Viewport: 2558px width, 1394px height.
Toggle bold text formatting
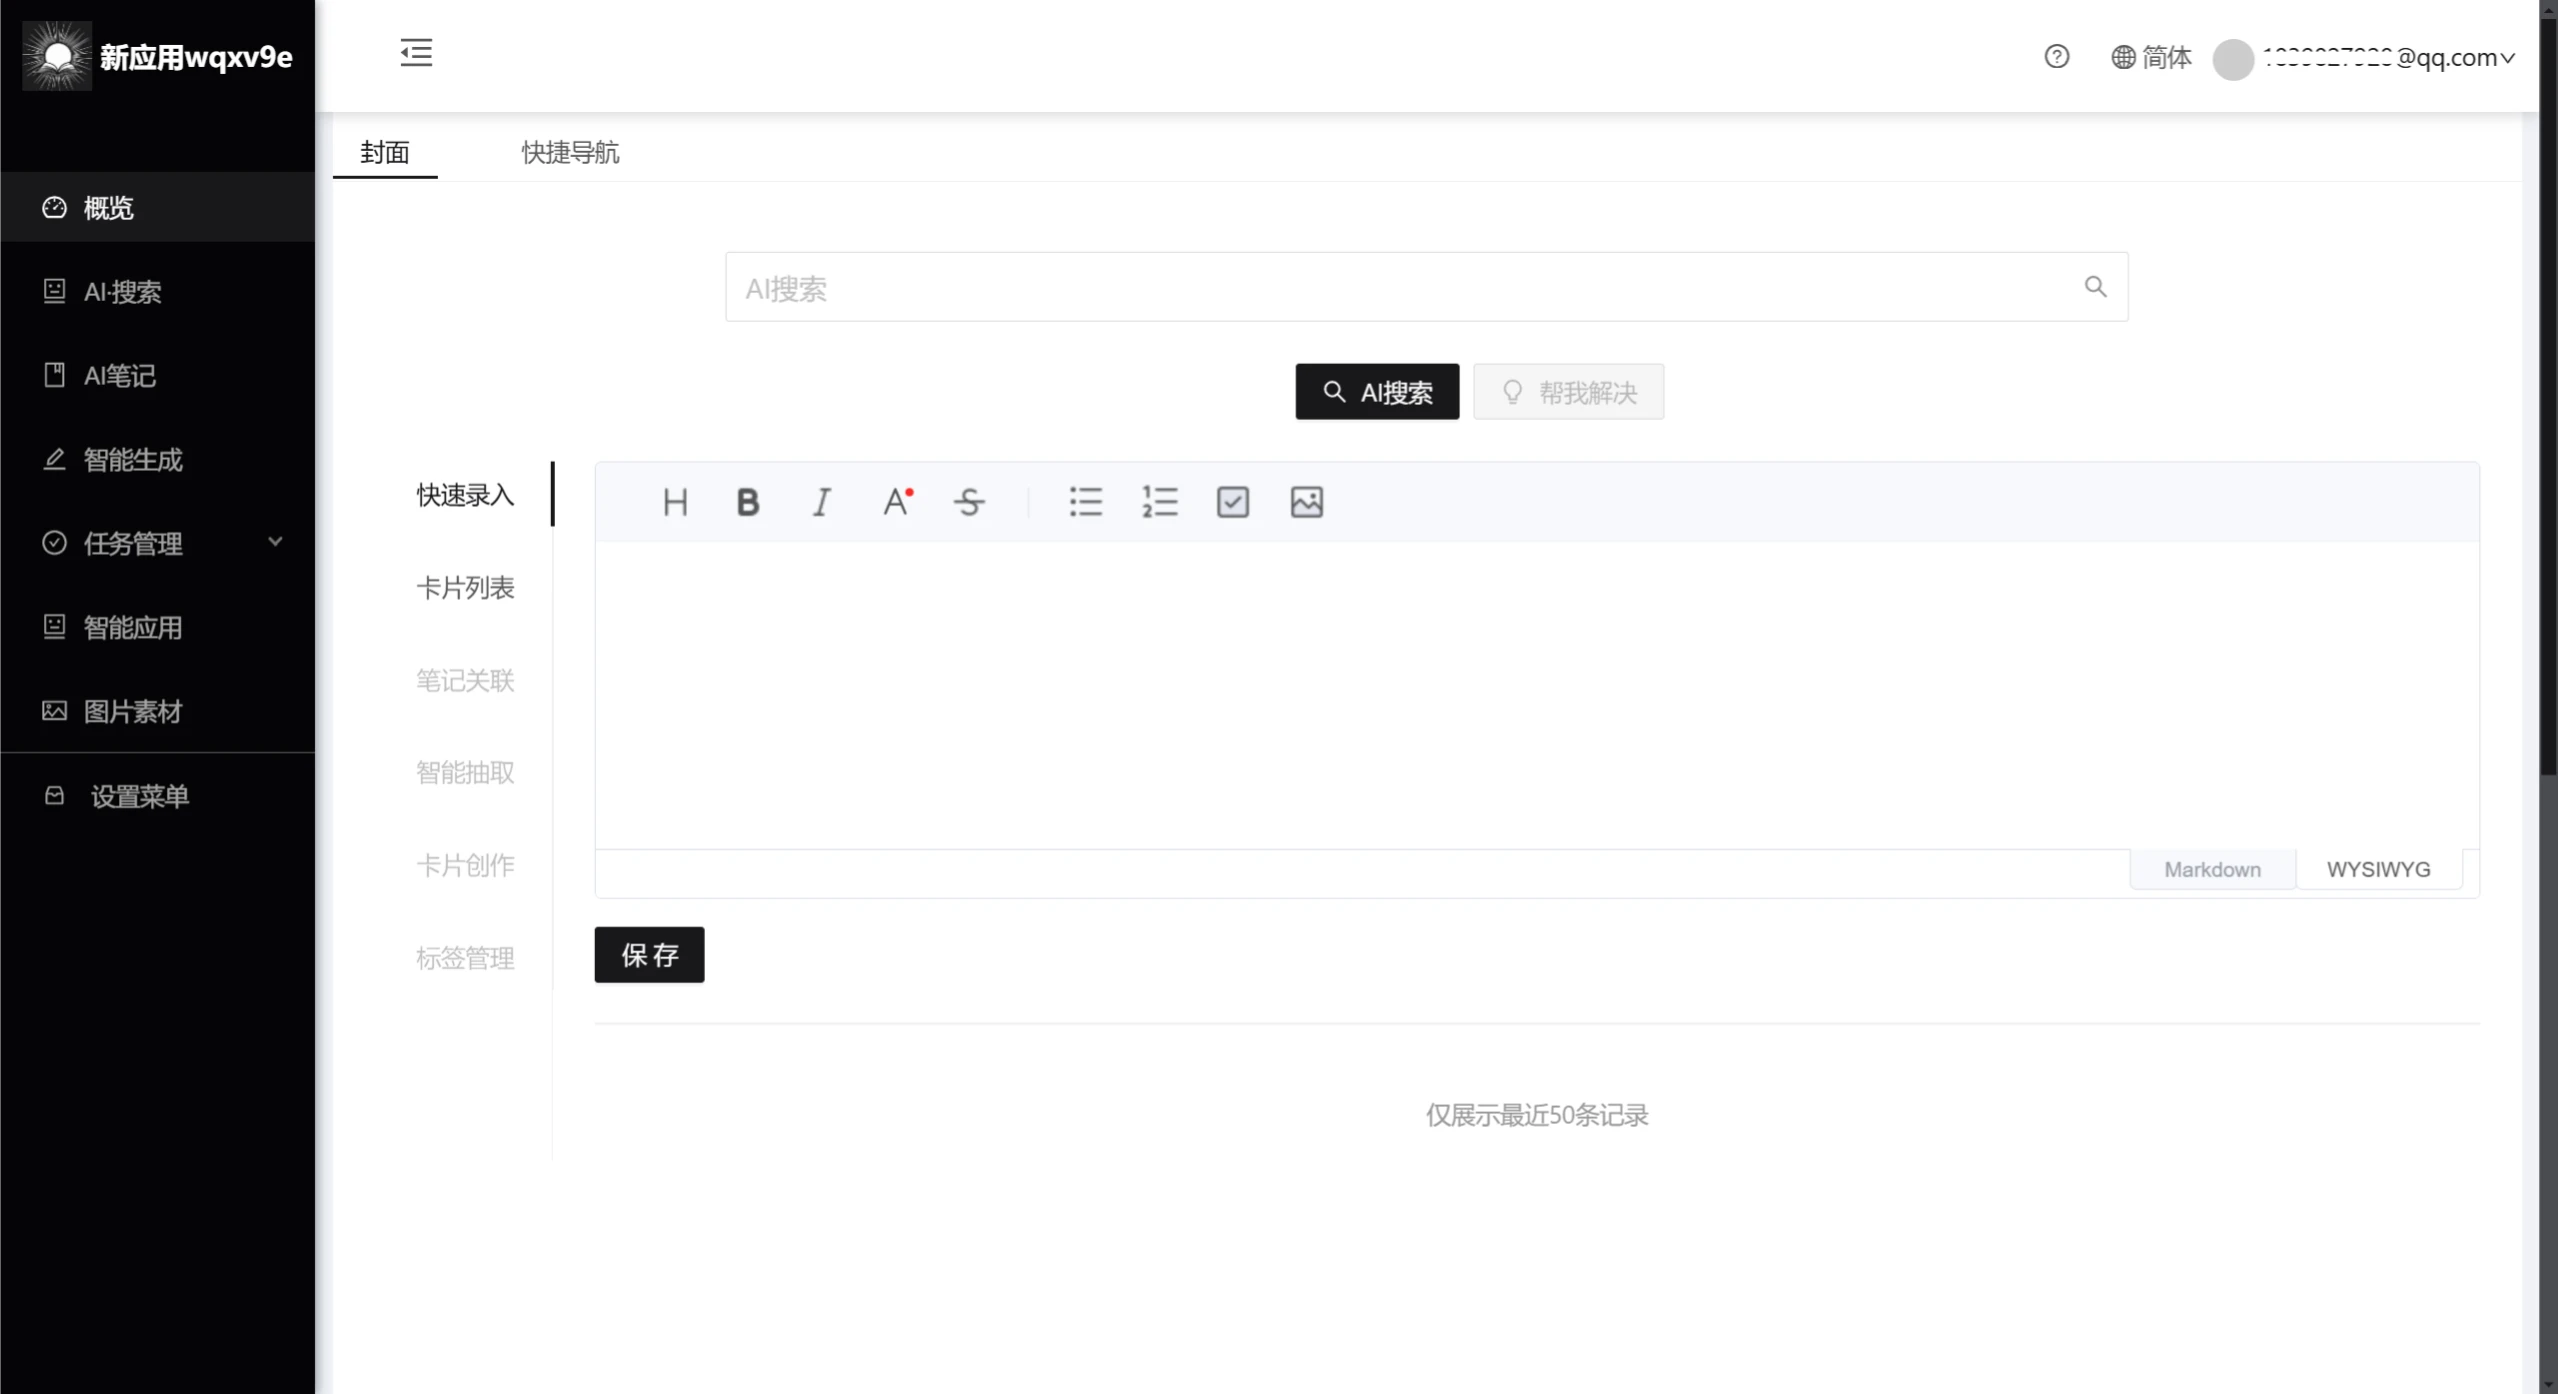(x=748, y=502)
